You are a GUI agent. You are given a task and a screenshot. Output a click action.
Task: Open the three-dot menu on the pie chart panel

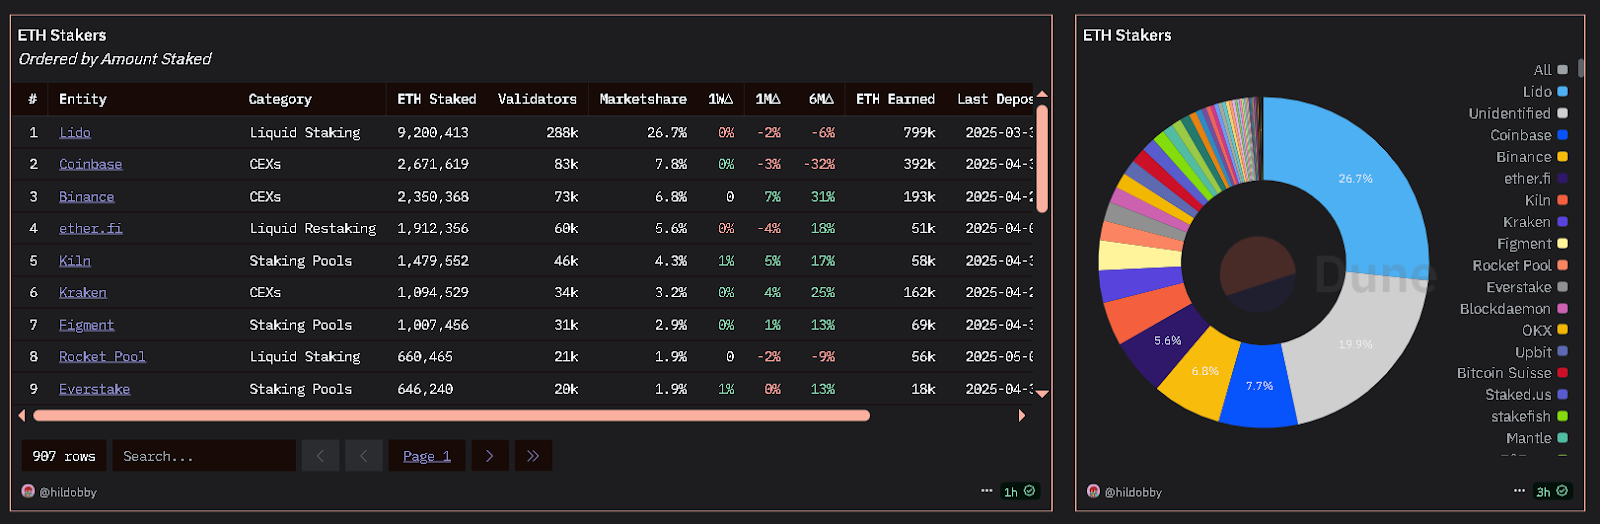click(1519, 491)
